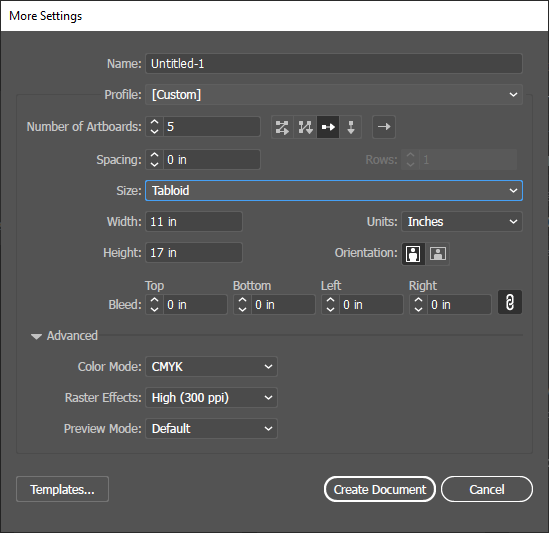Open the Units dropdown showing Inches
549x533 pixels.
pos(462,222)
